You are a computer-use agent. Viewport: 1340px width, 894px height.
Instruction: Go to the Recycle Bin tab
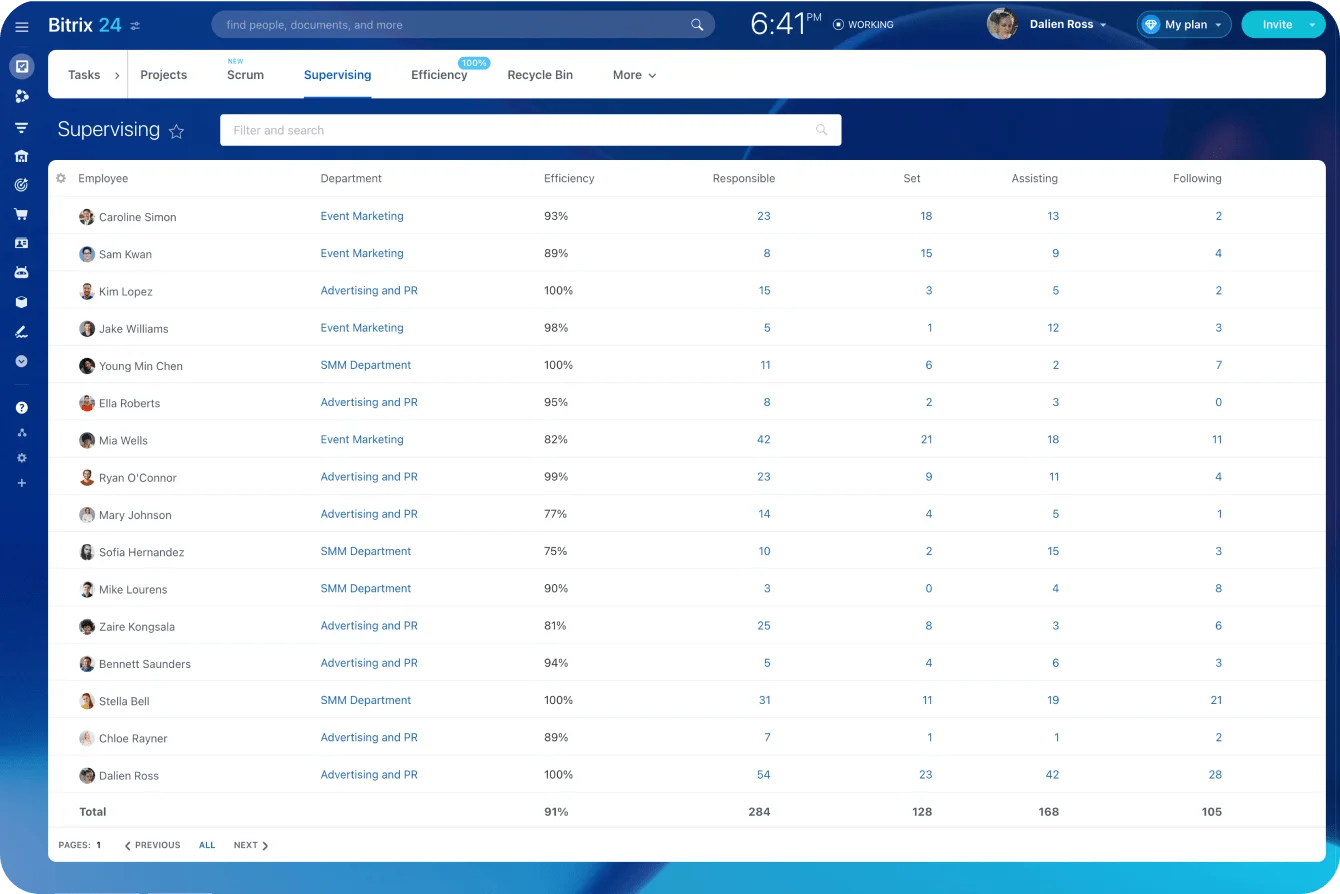click(x=540, y=75)
